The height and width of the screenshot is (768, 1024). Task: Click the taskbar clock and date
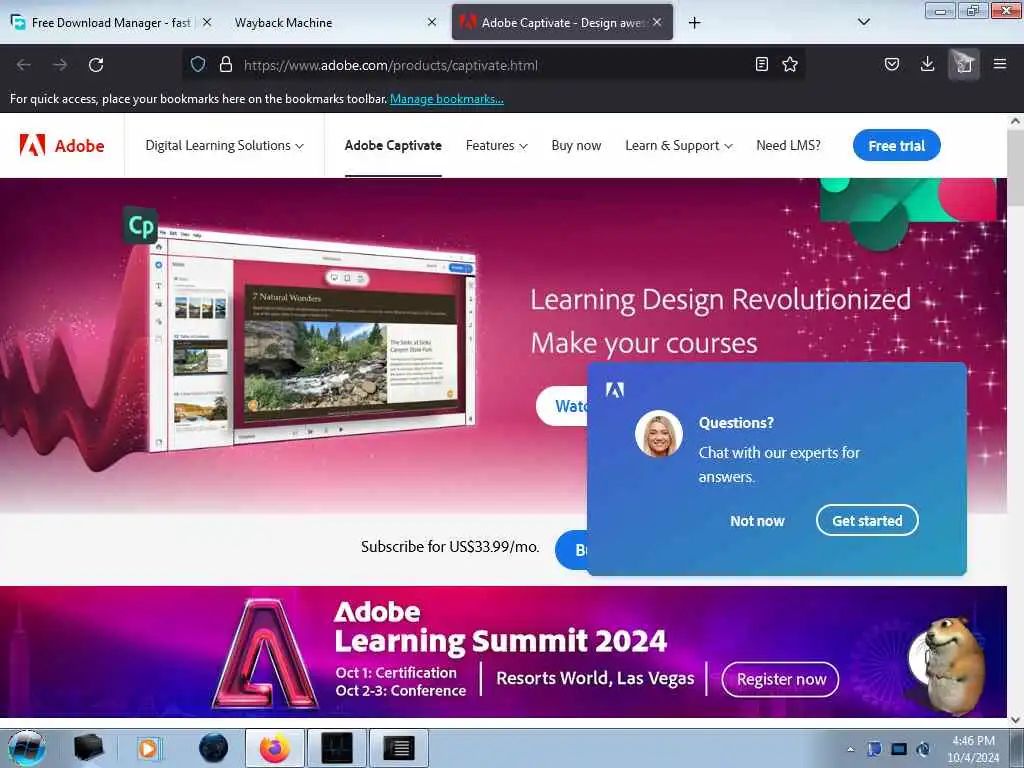973,749
